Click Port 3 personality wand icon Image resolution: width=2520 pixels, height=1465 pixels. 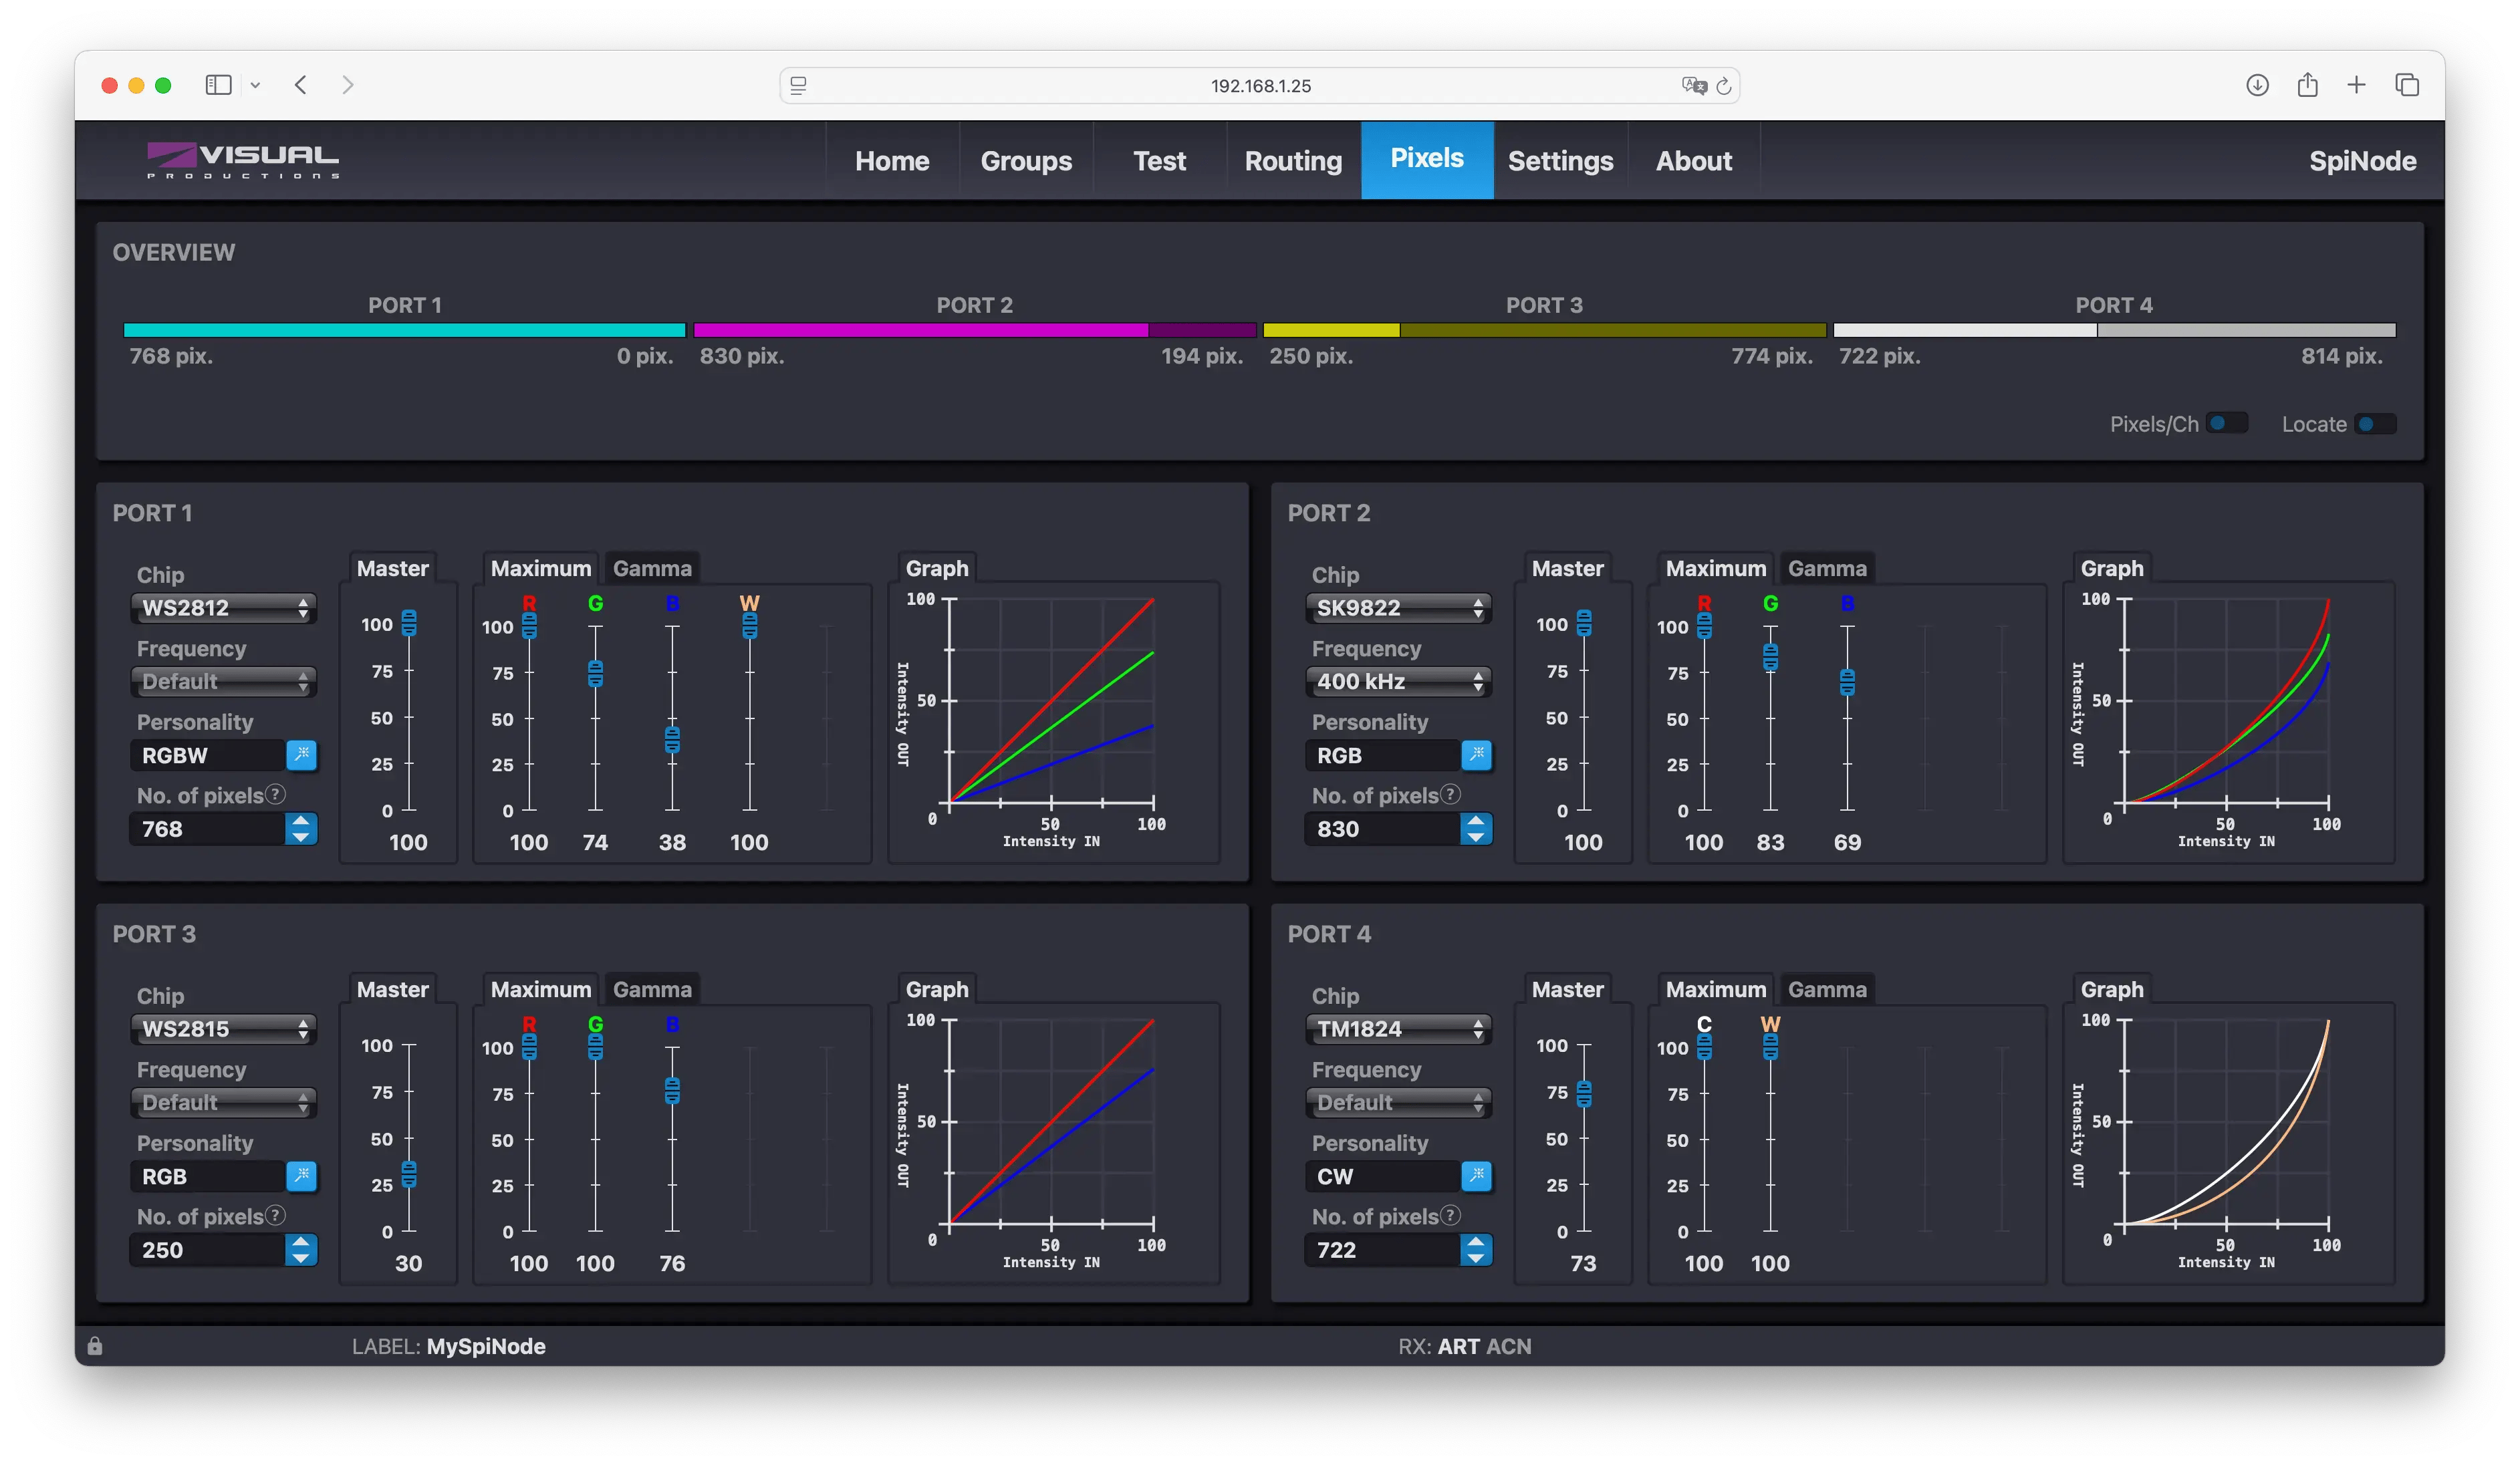point(301,1176)
